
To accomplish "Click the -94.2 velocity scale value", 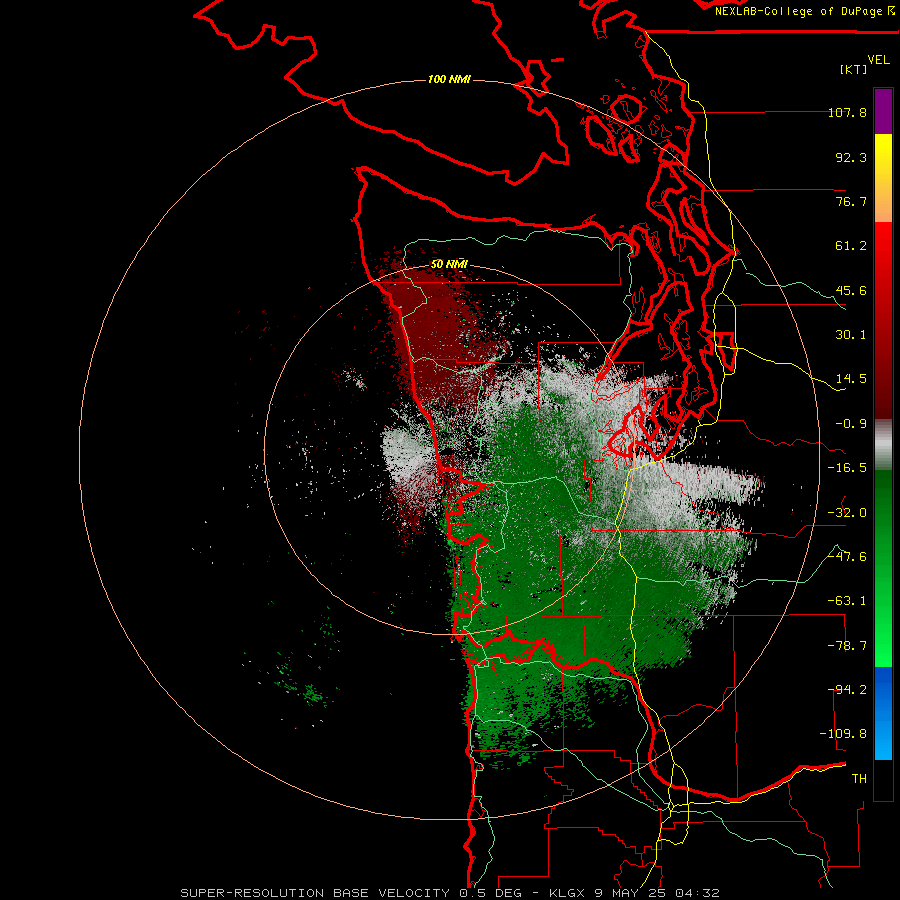I will click(847, 690).
